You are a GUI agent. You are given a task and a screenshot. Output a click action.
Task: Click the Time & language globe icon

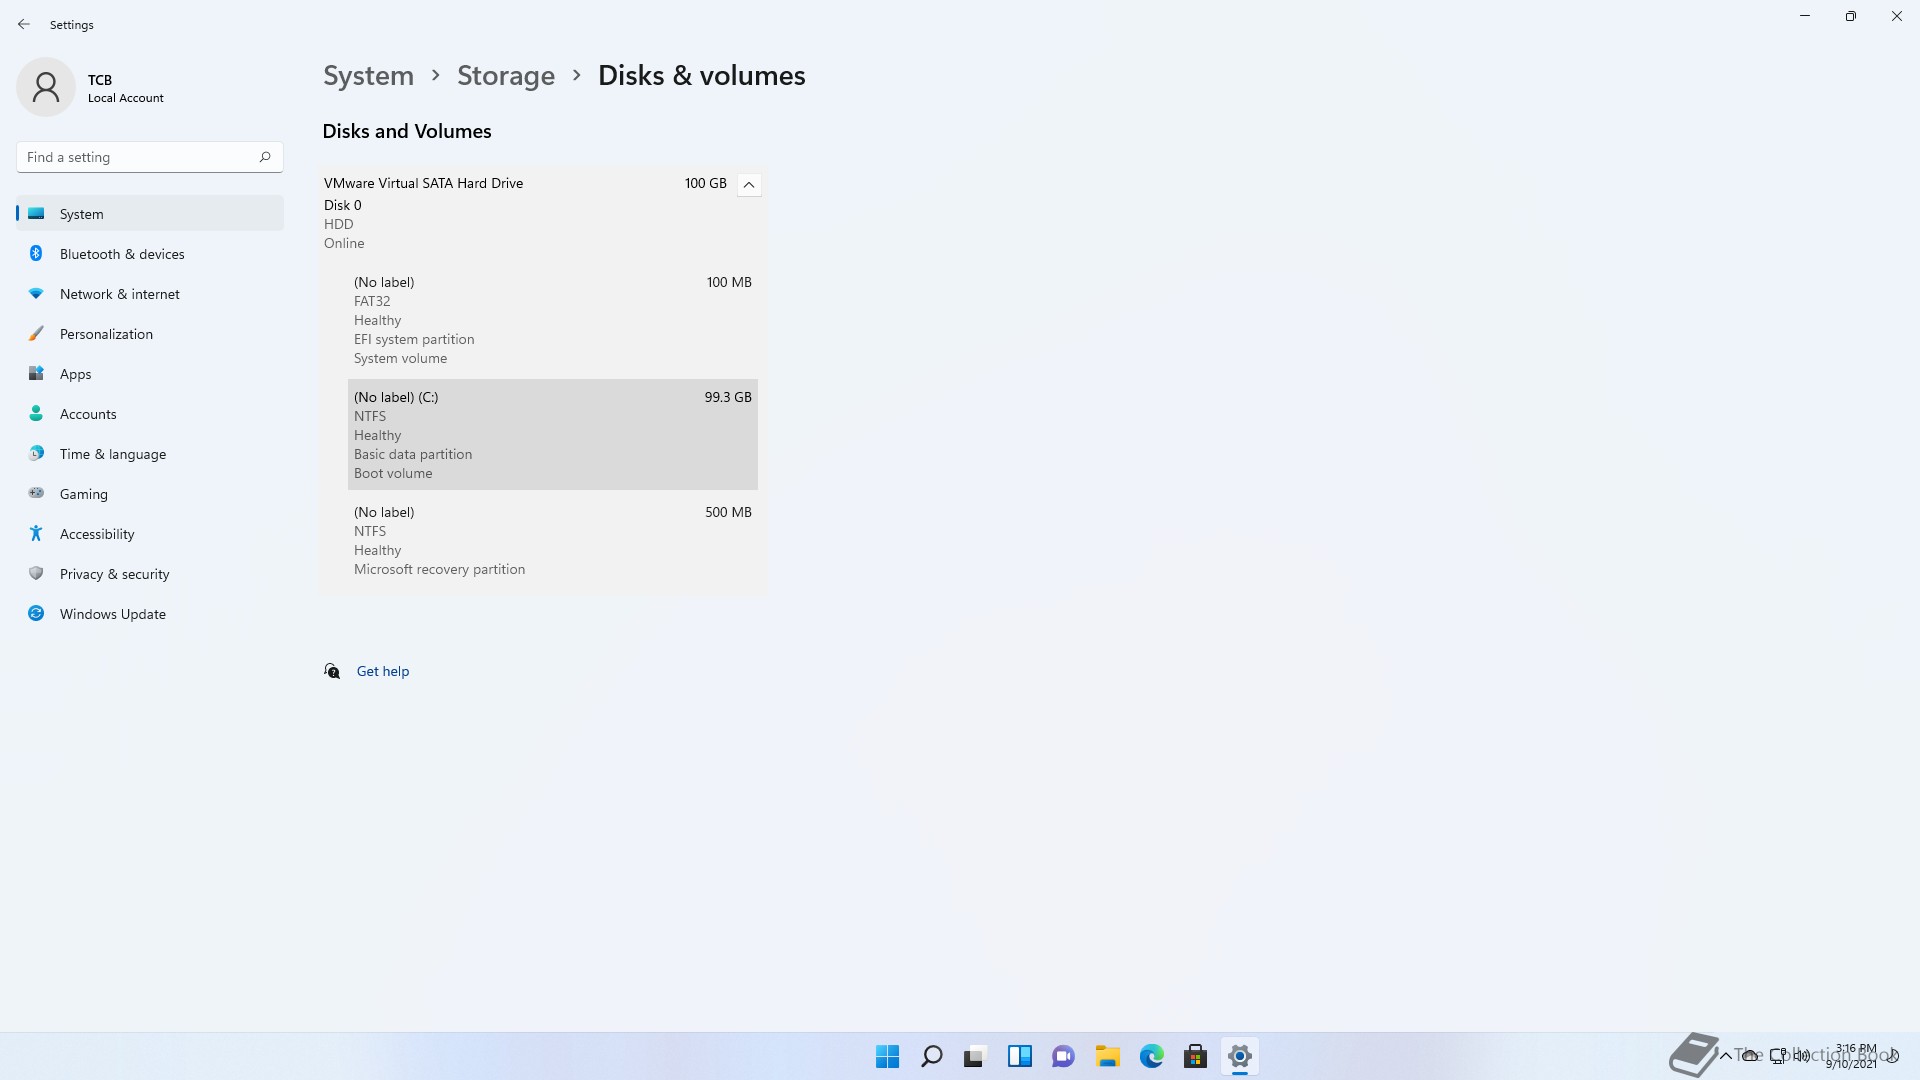pyautogui.click(x=36, y=453)
